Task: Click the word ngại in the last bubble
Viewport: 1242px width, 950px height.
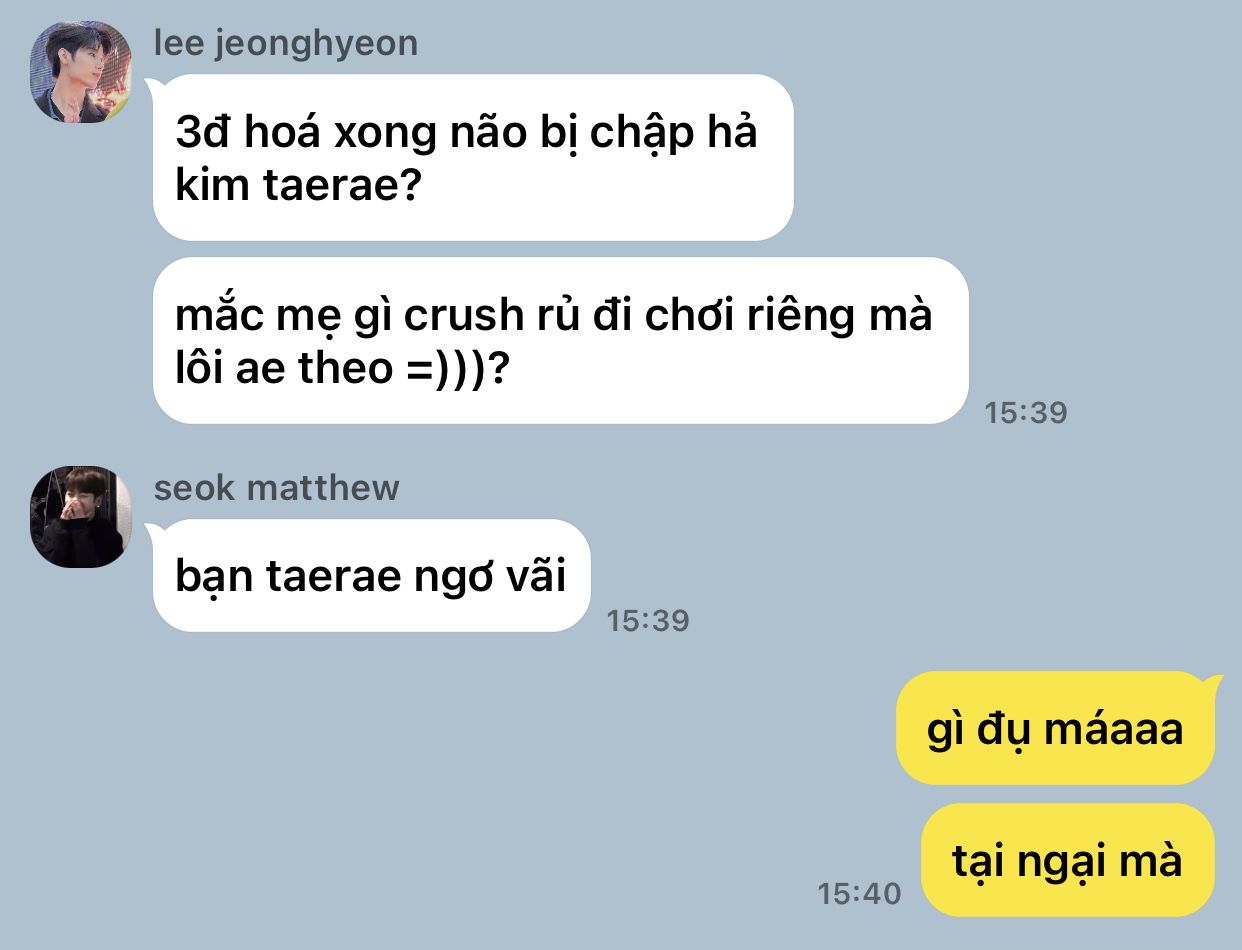Action: pyautogui.click(x=1068, y=861)
